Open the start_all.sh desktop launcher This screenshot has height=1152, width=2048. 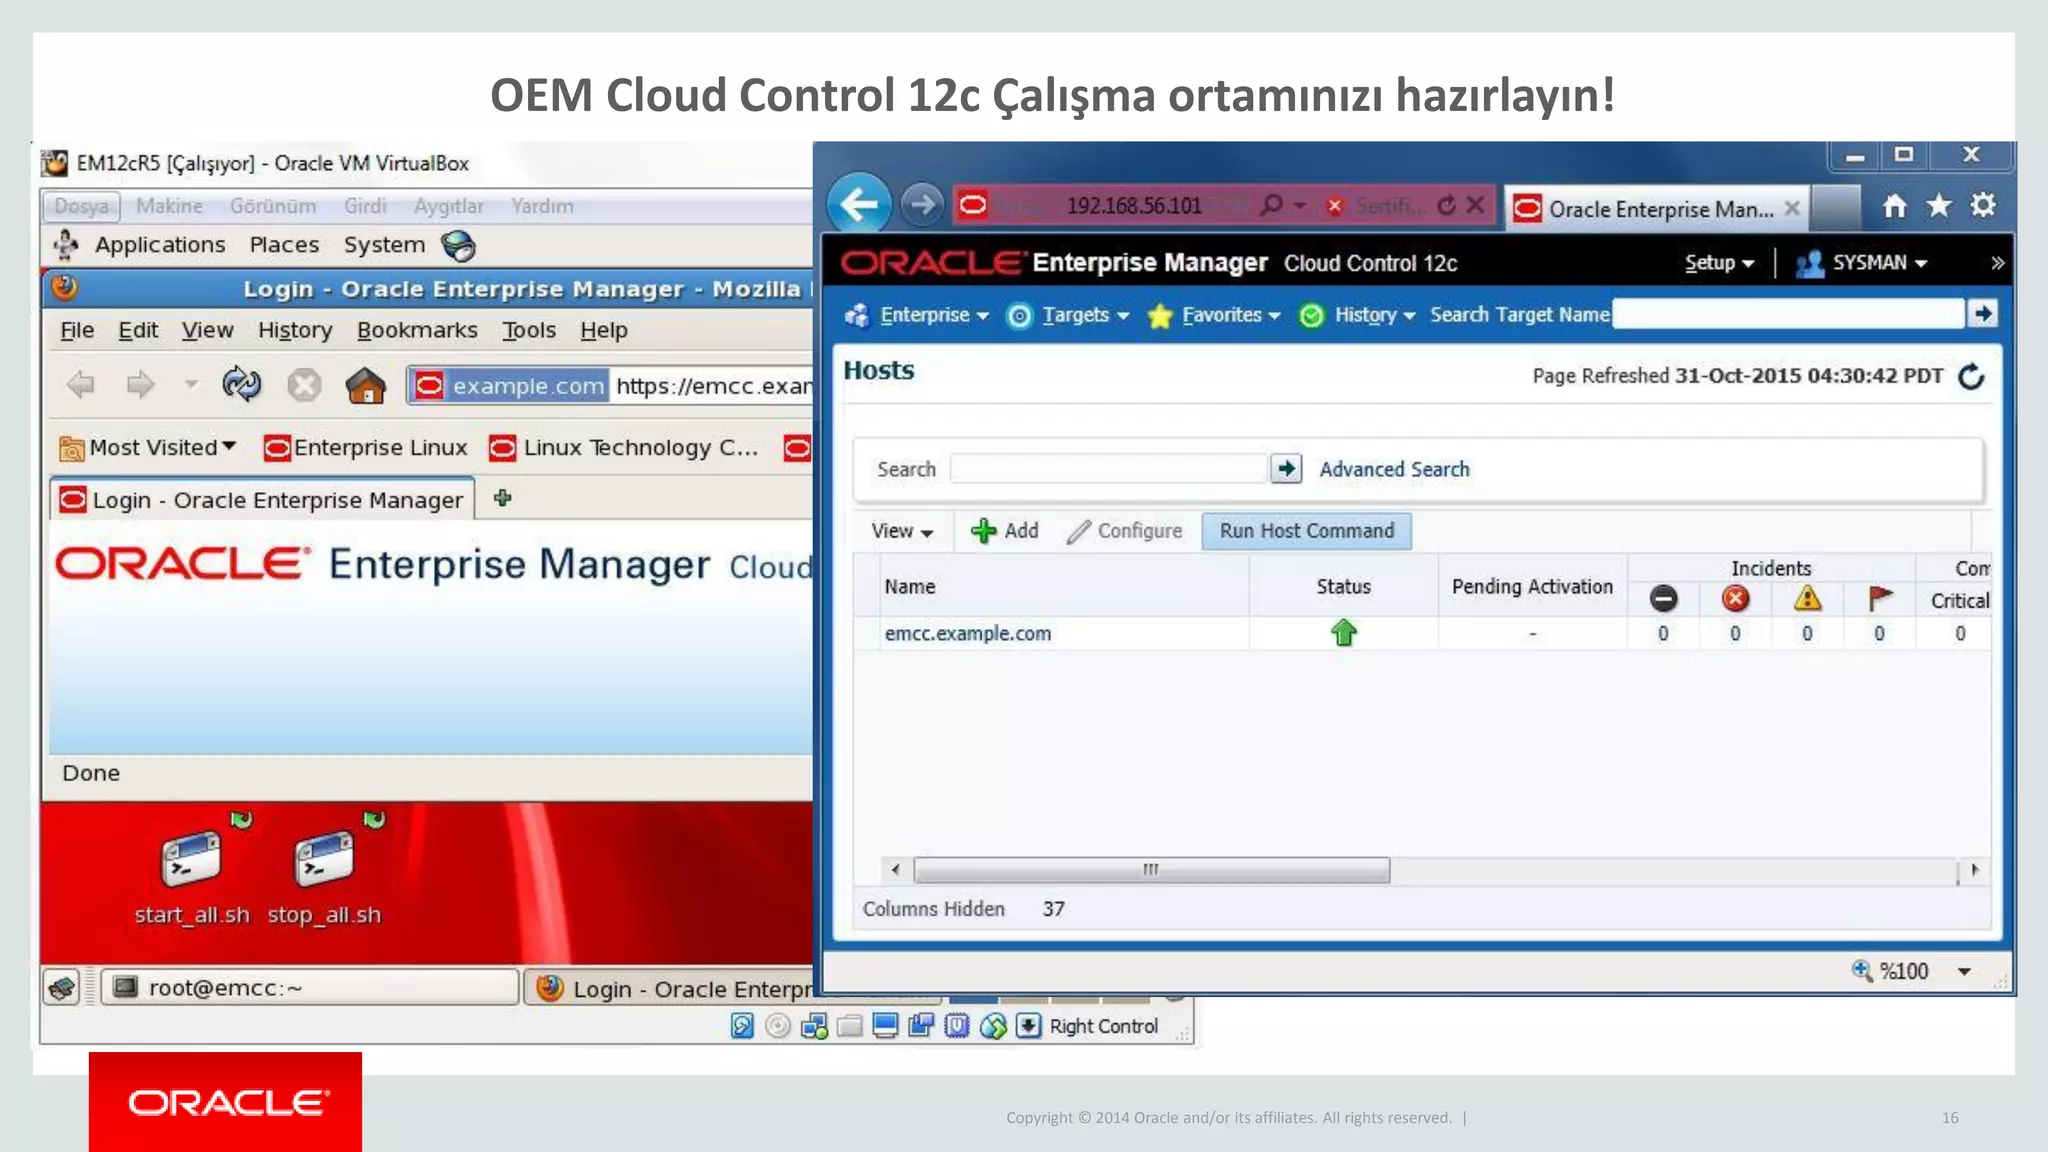click(192, 868)
